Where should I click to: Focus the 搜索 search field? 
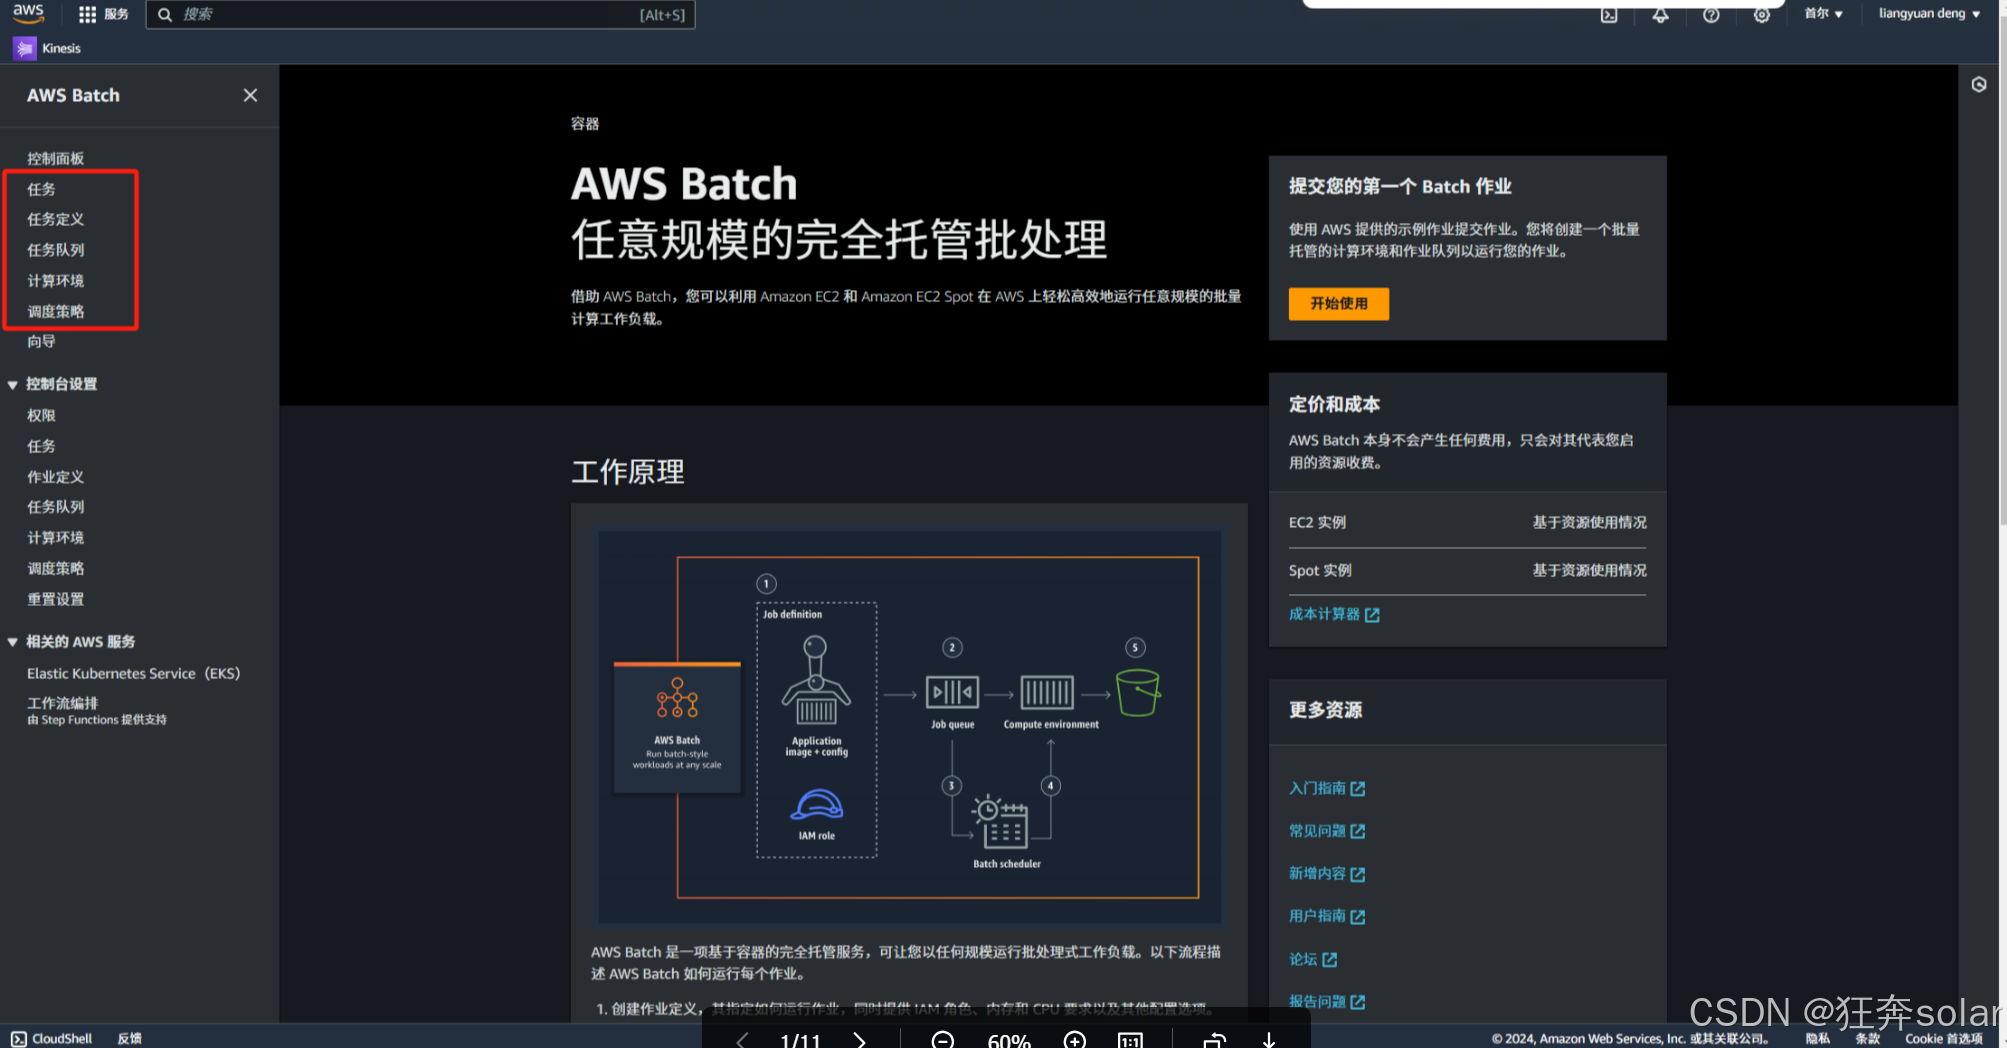coord(420,14)
